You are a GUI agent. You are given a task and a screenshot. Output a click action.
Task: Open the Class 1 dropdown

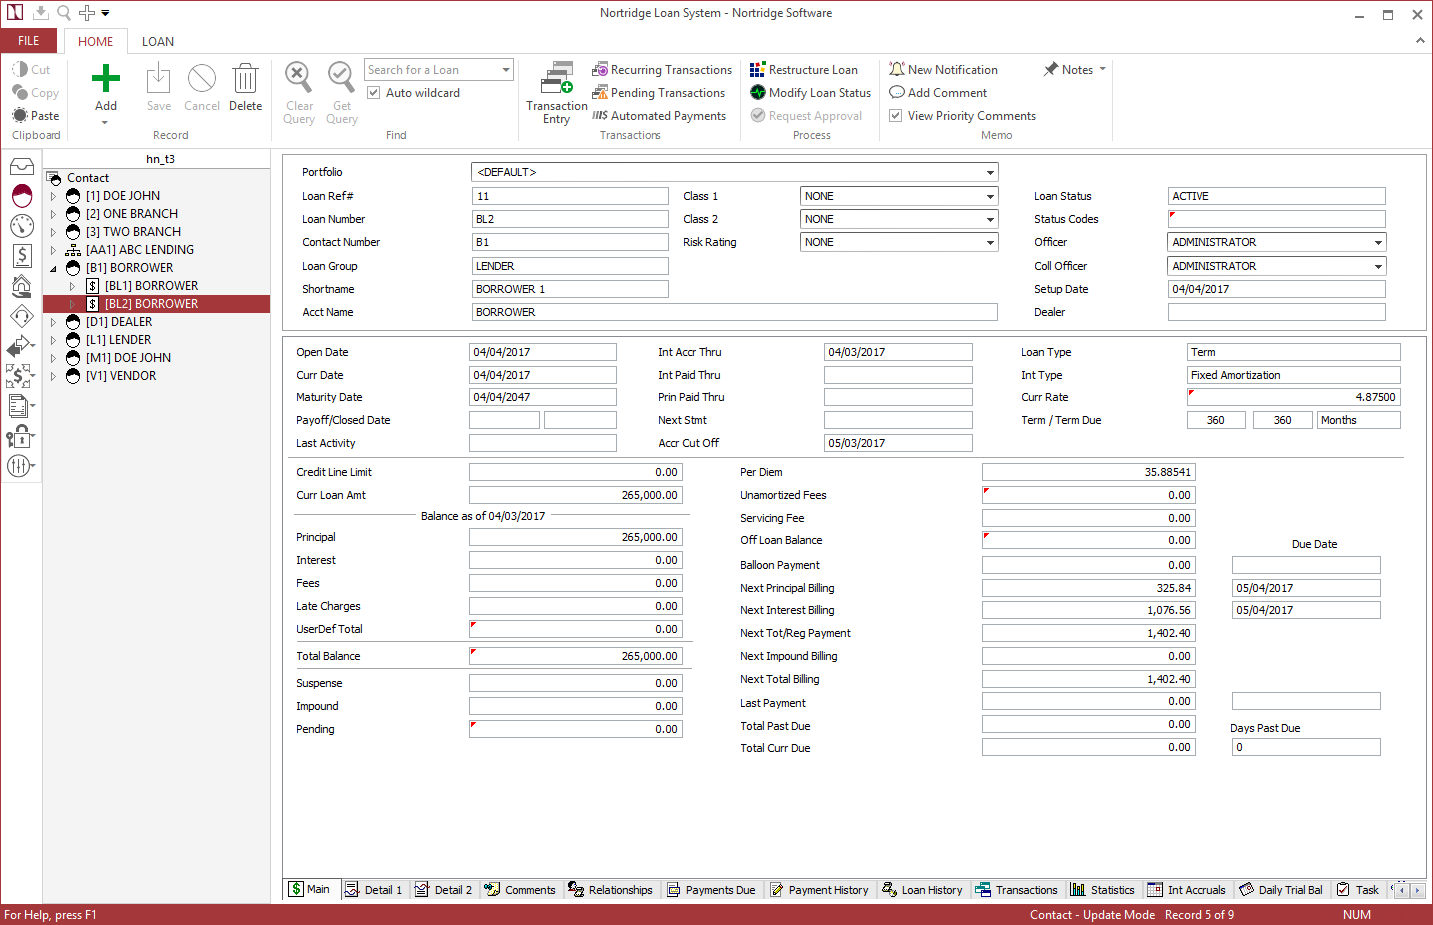click(990, 196)
